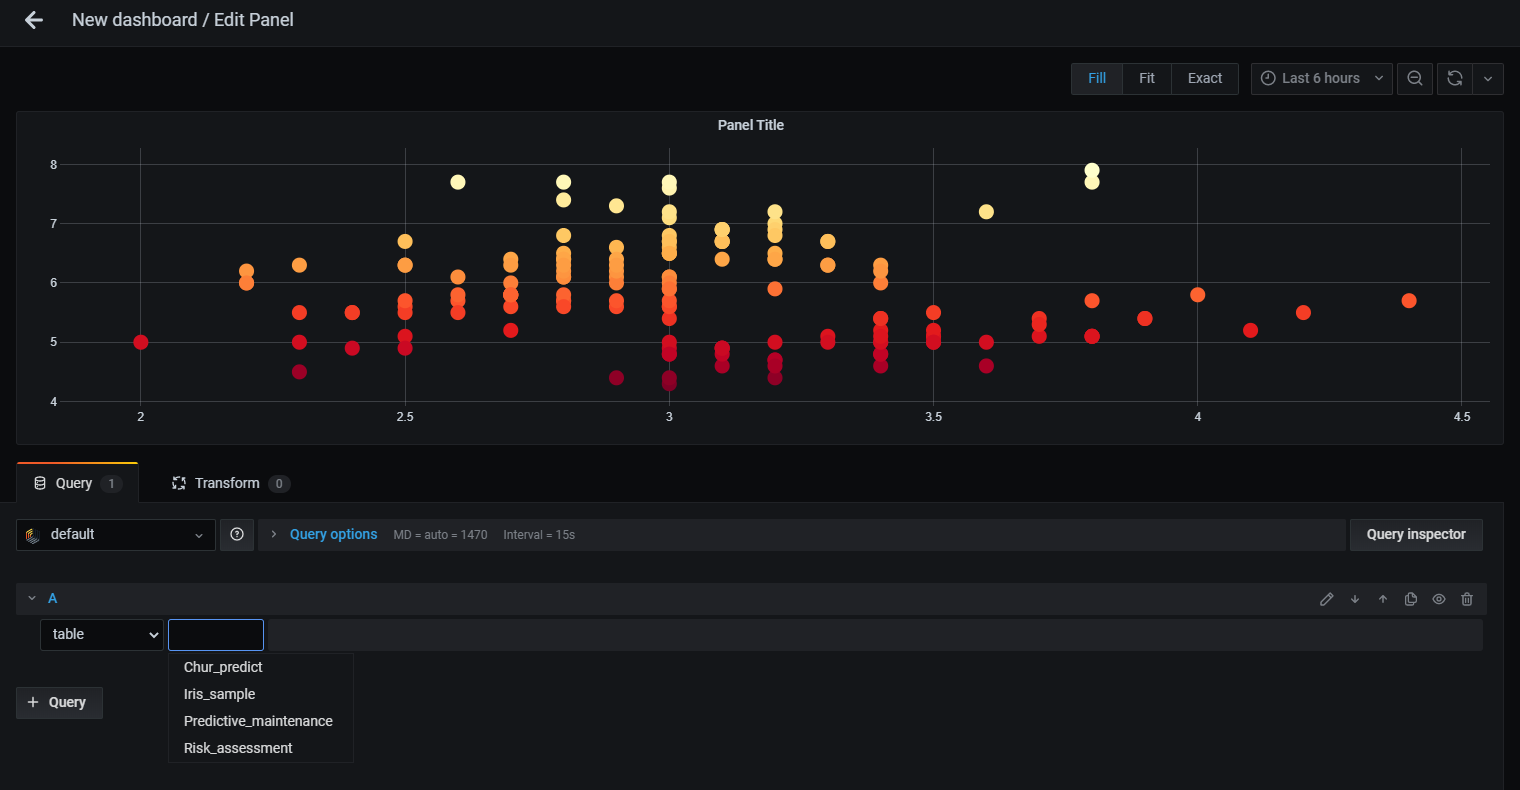Click the pencil icon to rename query A

click(x=1326, y=599)
